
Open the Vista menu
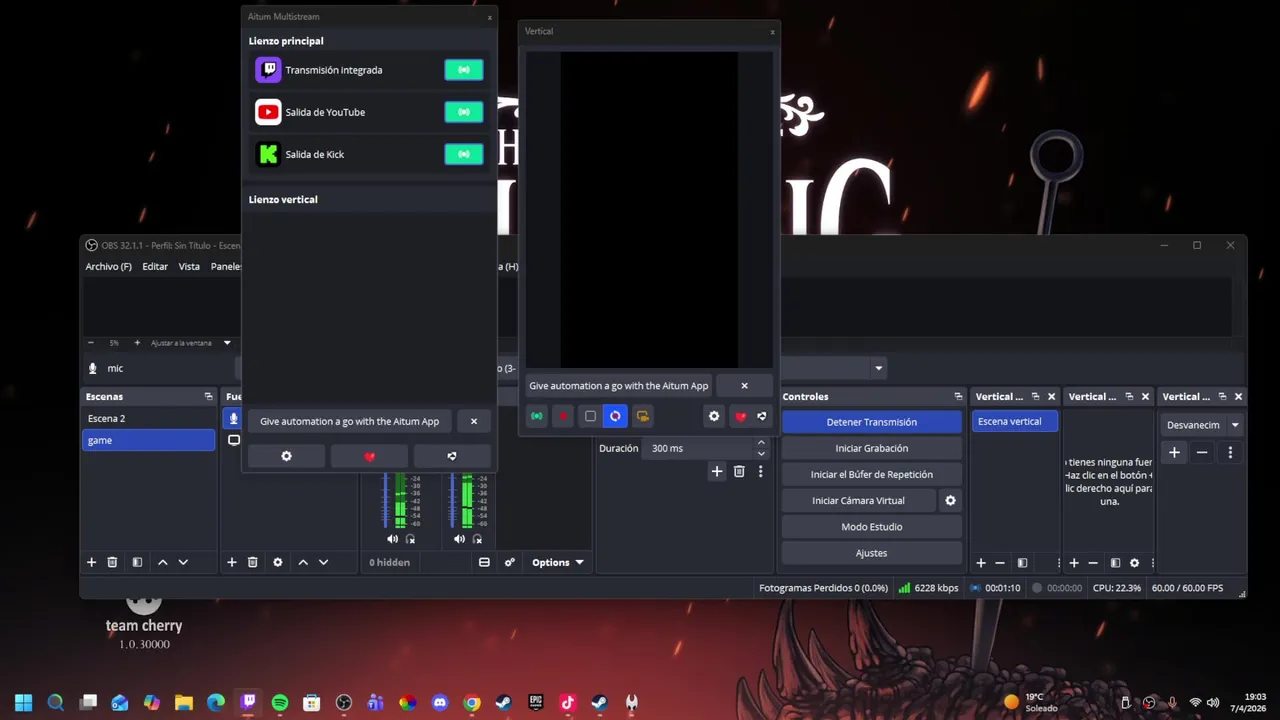click(189, 267)
